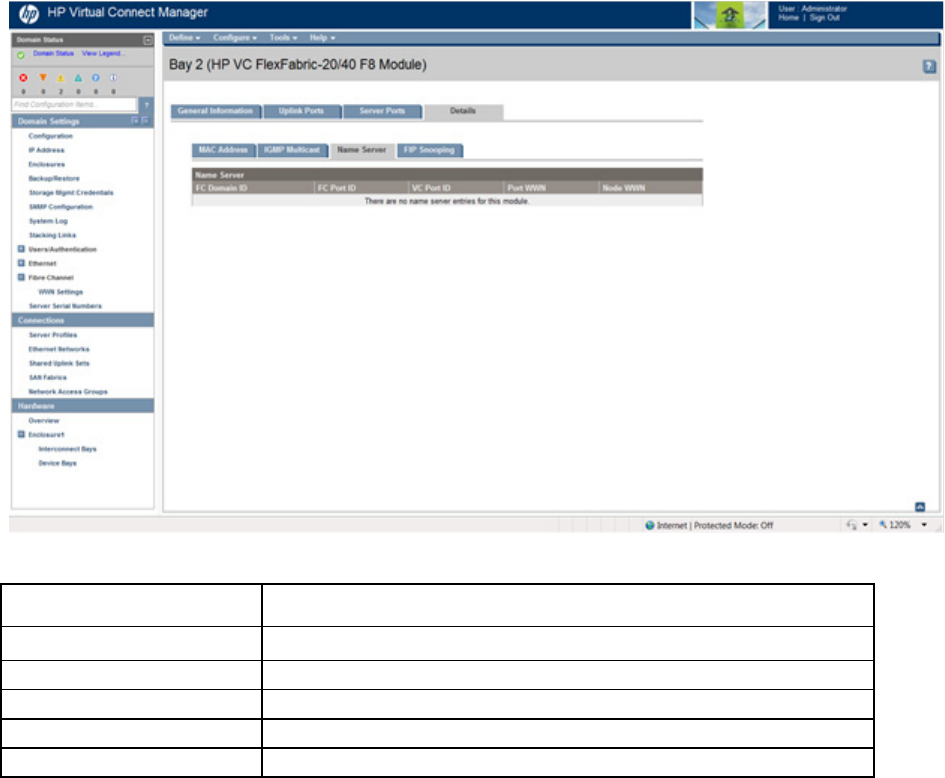Screen dimensions: 945x778
Task: Switch to the Server Ports tab
Action: pos(382,111)
